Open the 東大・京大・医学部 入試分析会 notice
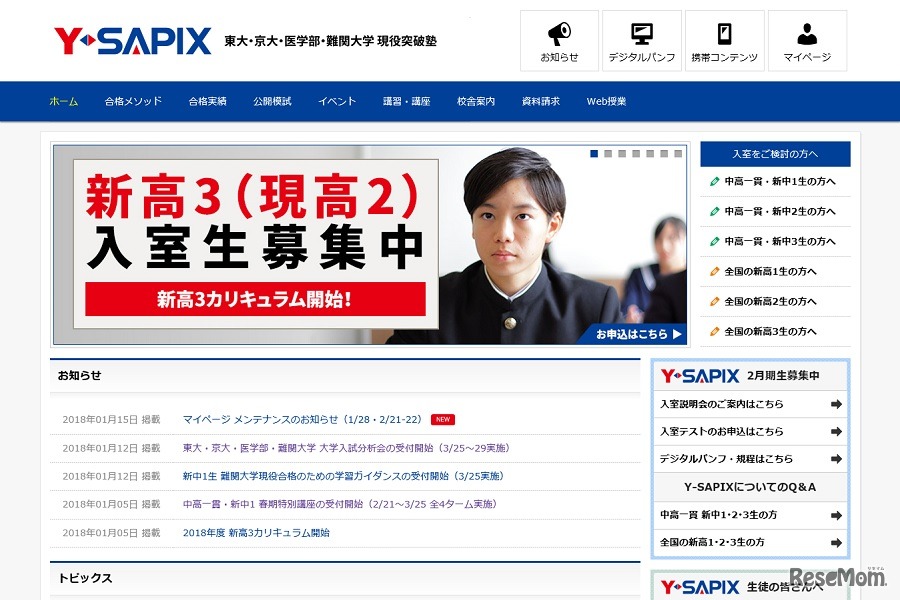 point(345,448)
